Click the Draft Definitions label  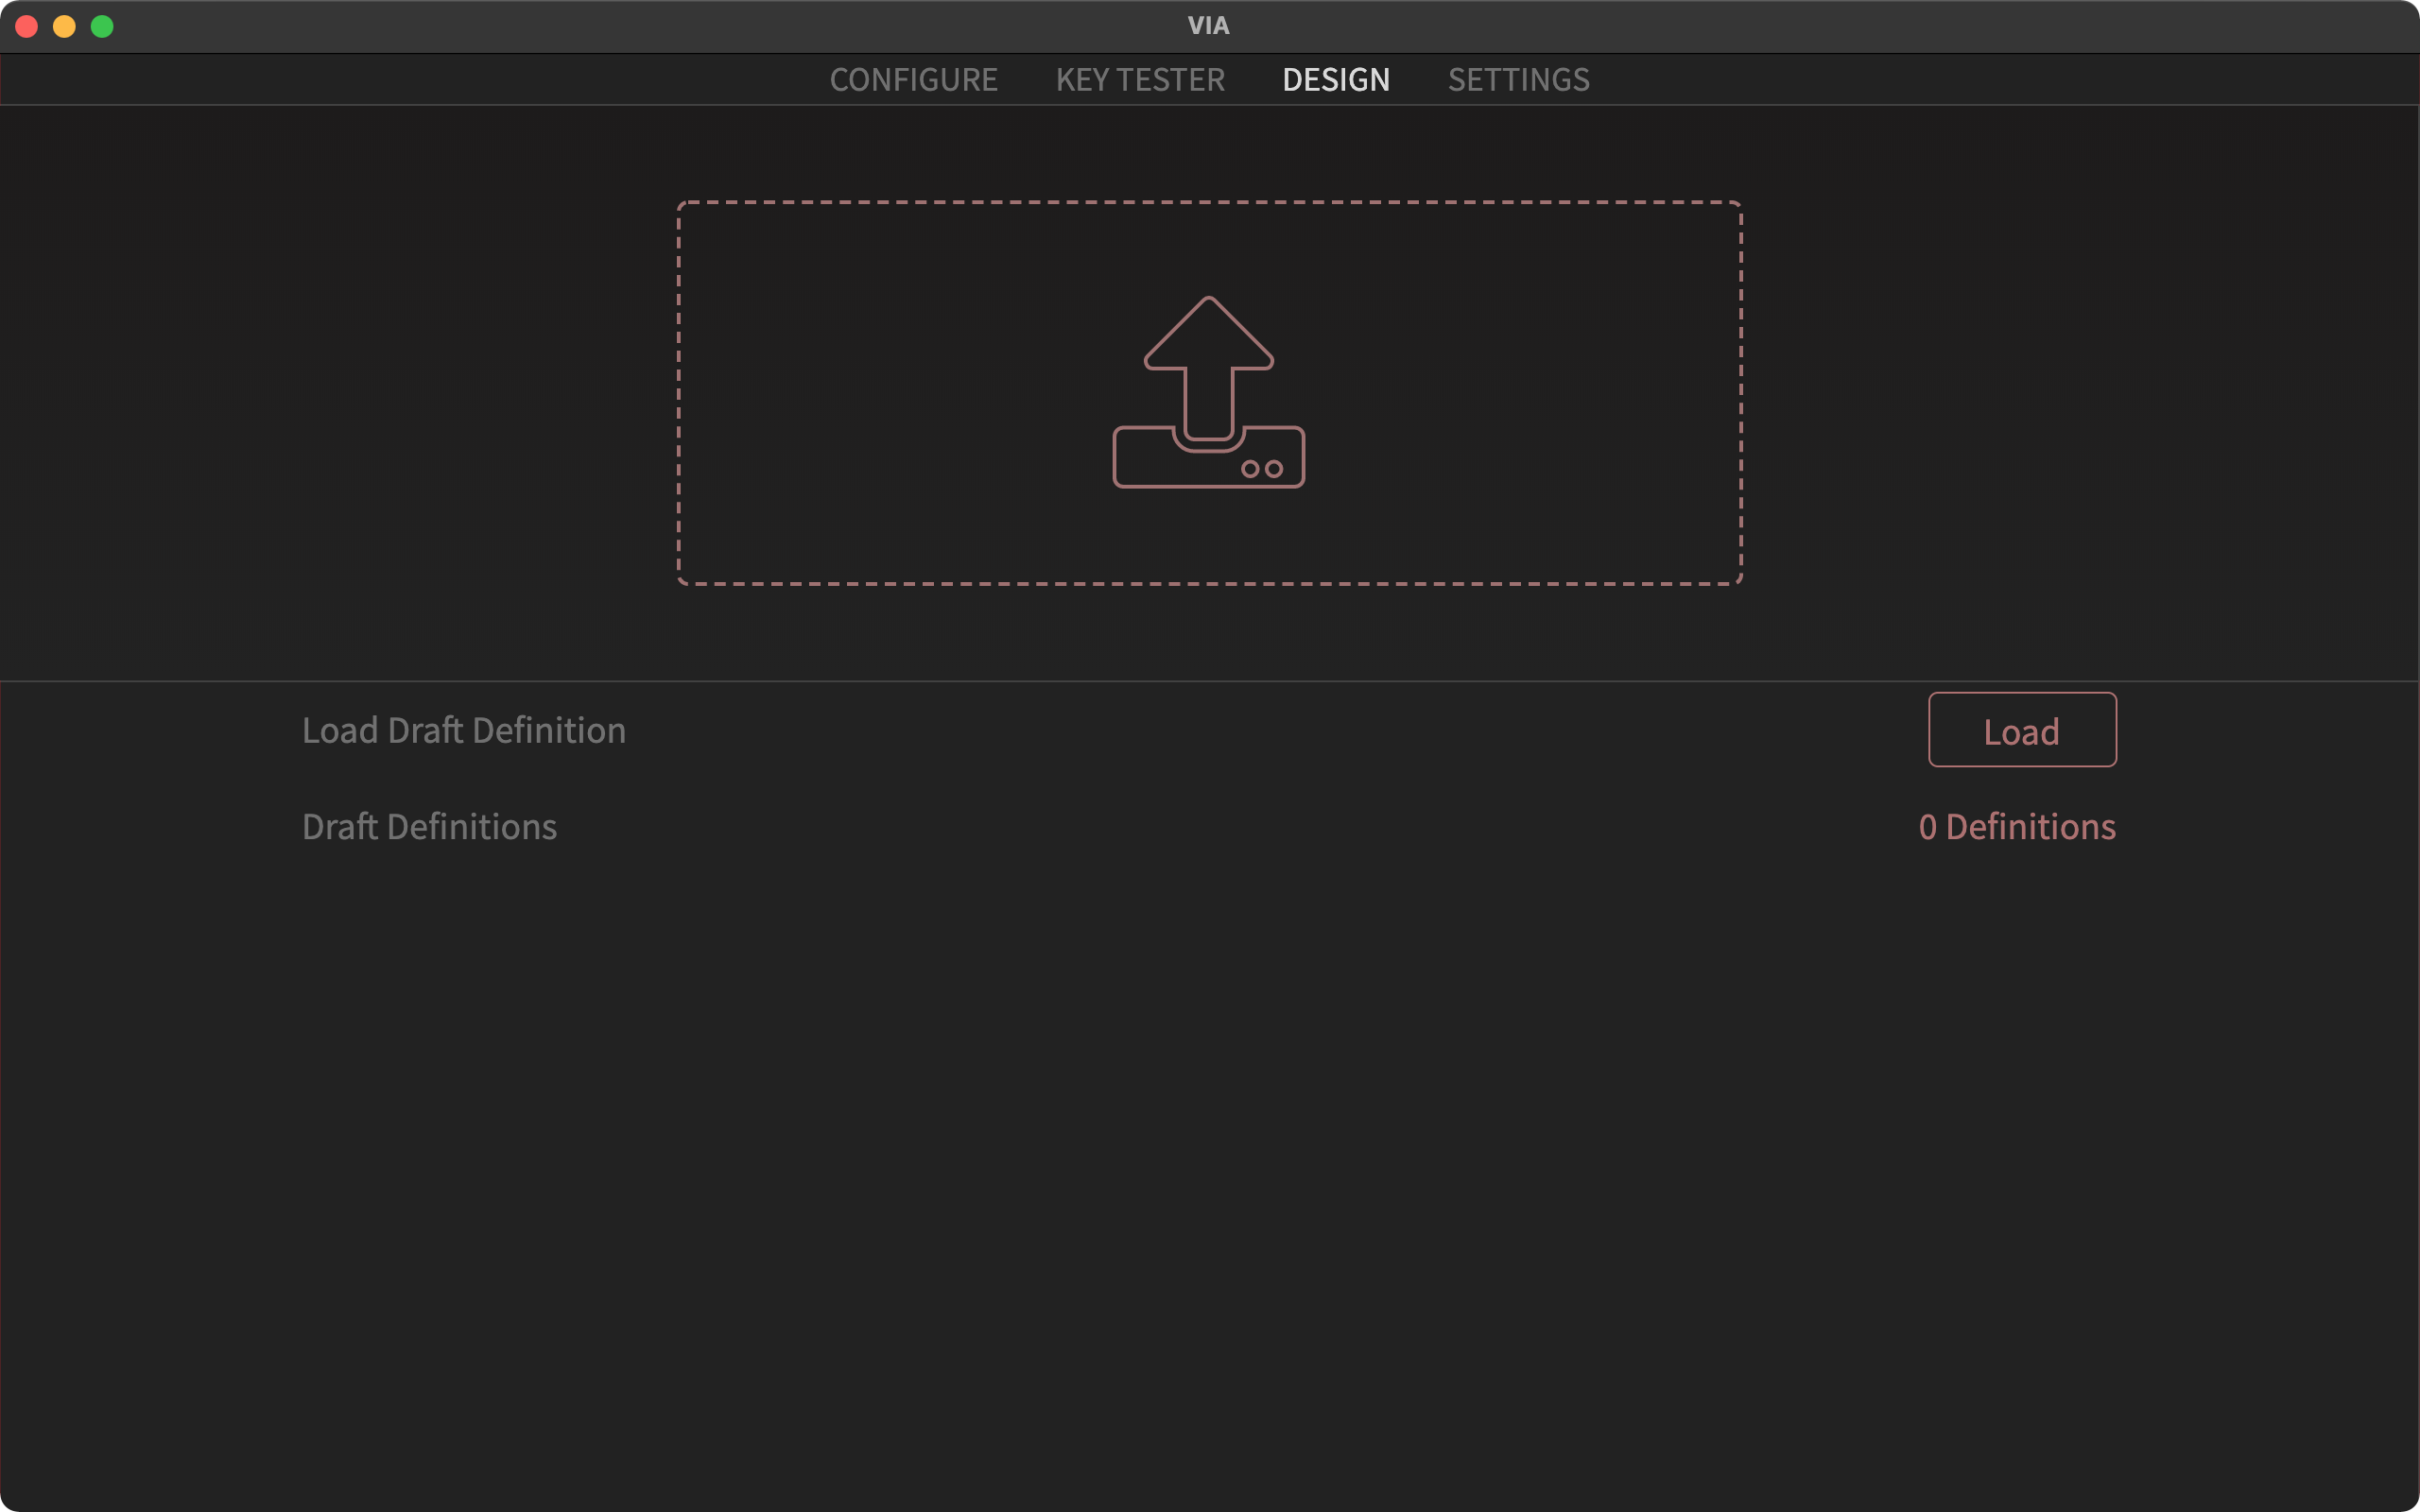pyautogui.click(x=429, y=827)
